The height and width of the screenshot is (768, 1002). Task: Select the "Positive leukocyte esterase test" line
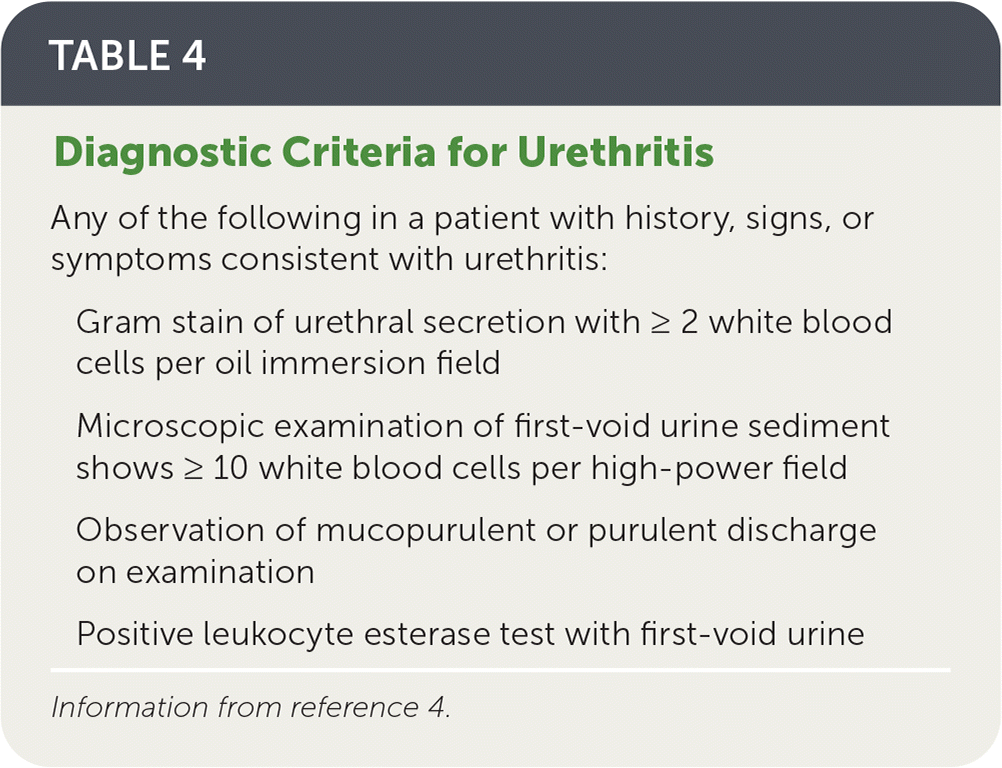pyautogui.click(x=470, y=633)
